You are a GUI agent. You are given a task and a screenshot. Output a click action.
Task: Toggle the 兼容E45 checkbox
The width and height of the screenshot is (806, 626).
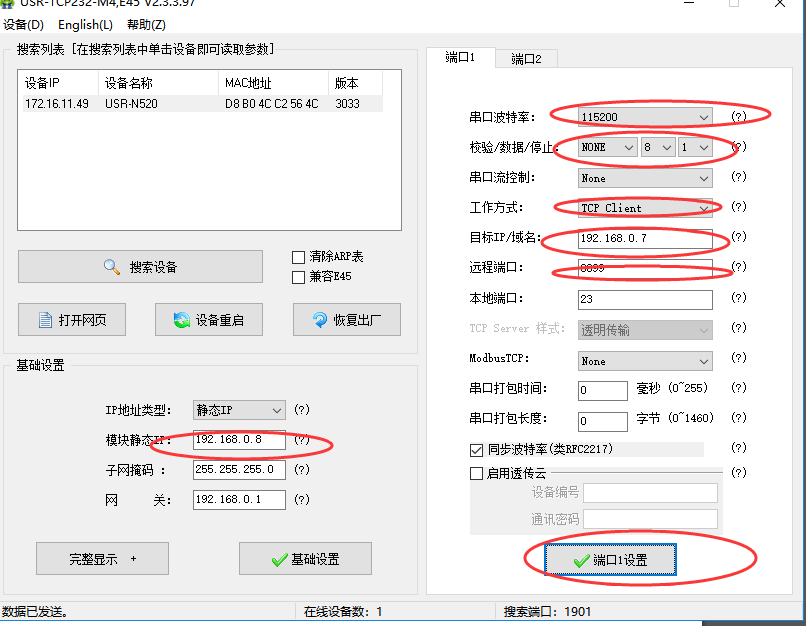coord(298,277)
